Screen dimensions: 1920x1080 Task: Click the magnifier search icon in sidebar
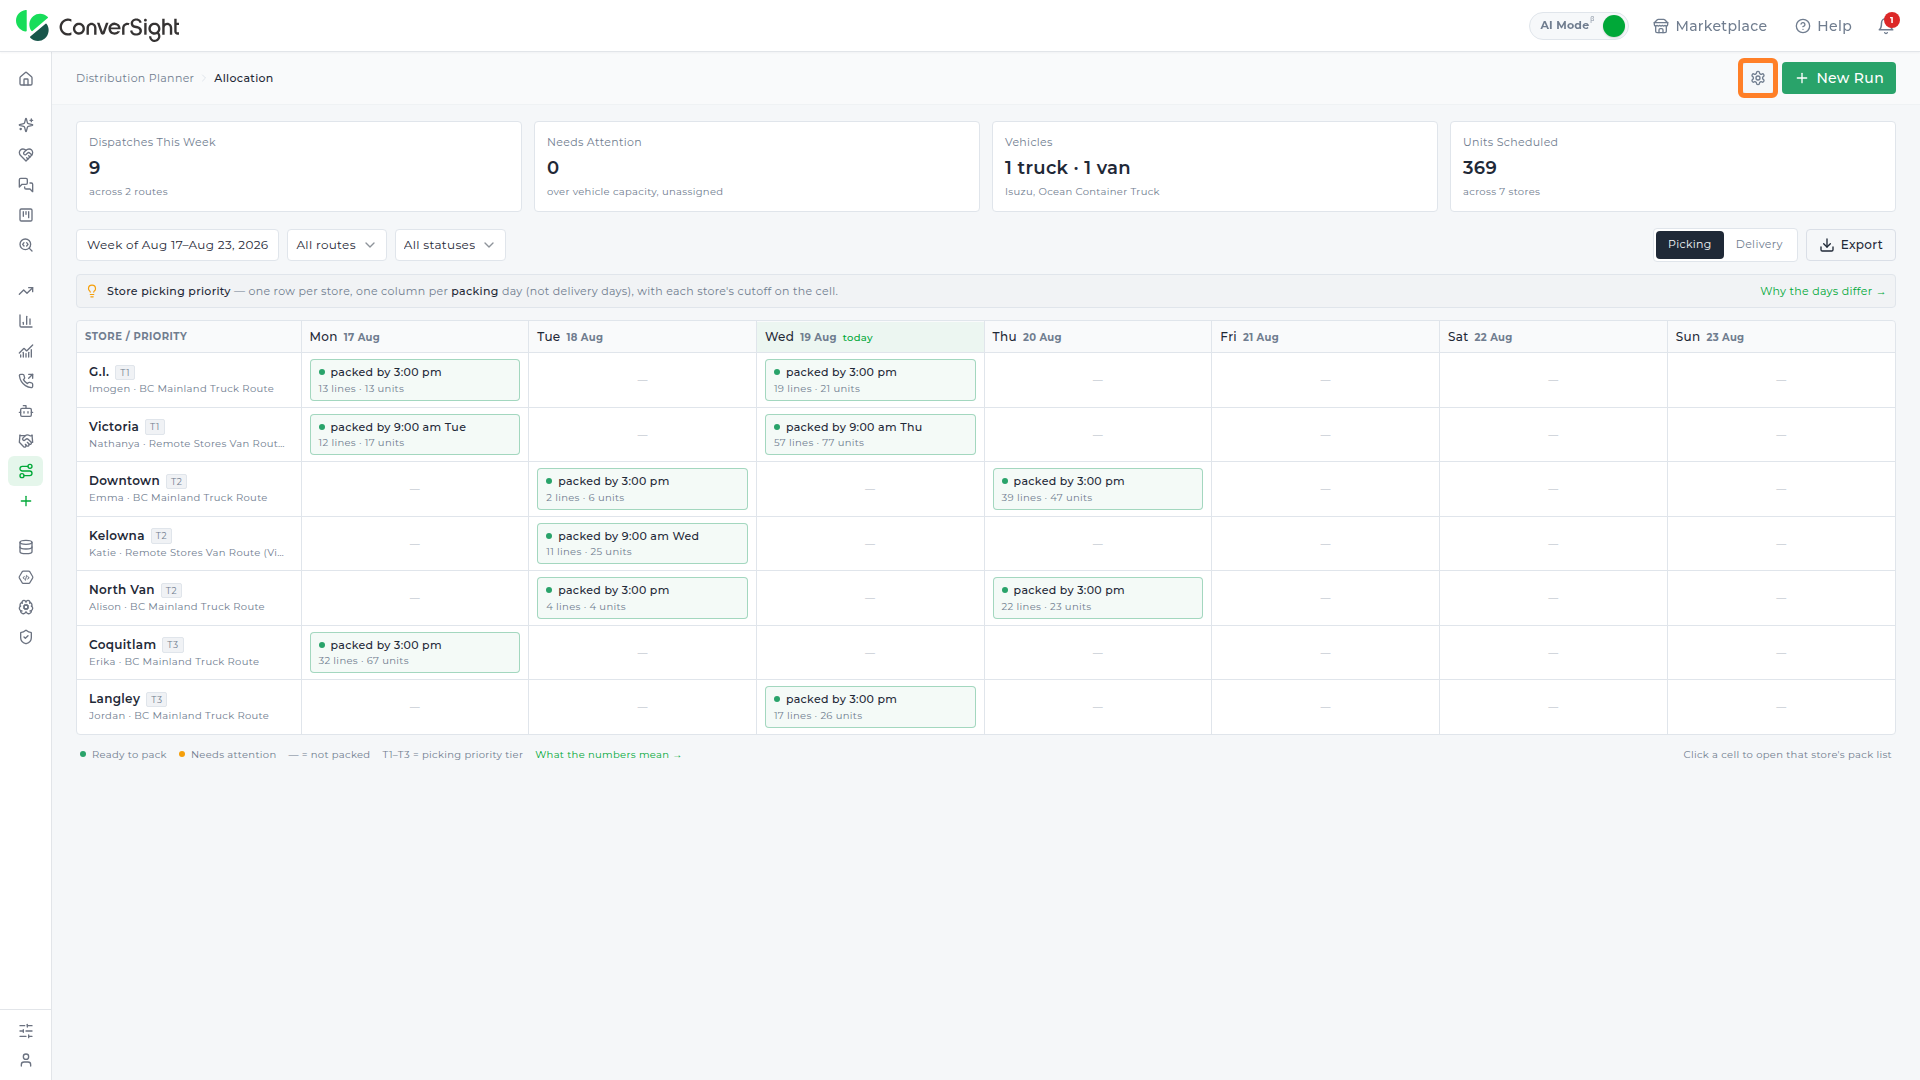tap(26, 245)
